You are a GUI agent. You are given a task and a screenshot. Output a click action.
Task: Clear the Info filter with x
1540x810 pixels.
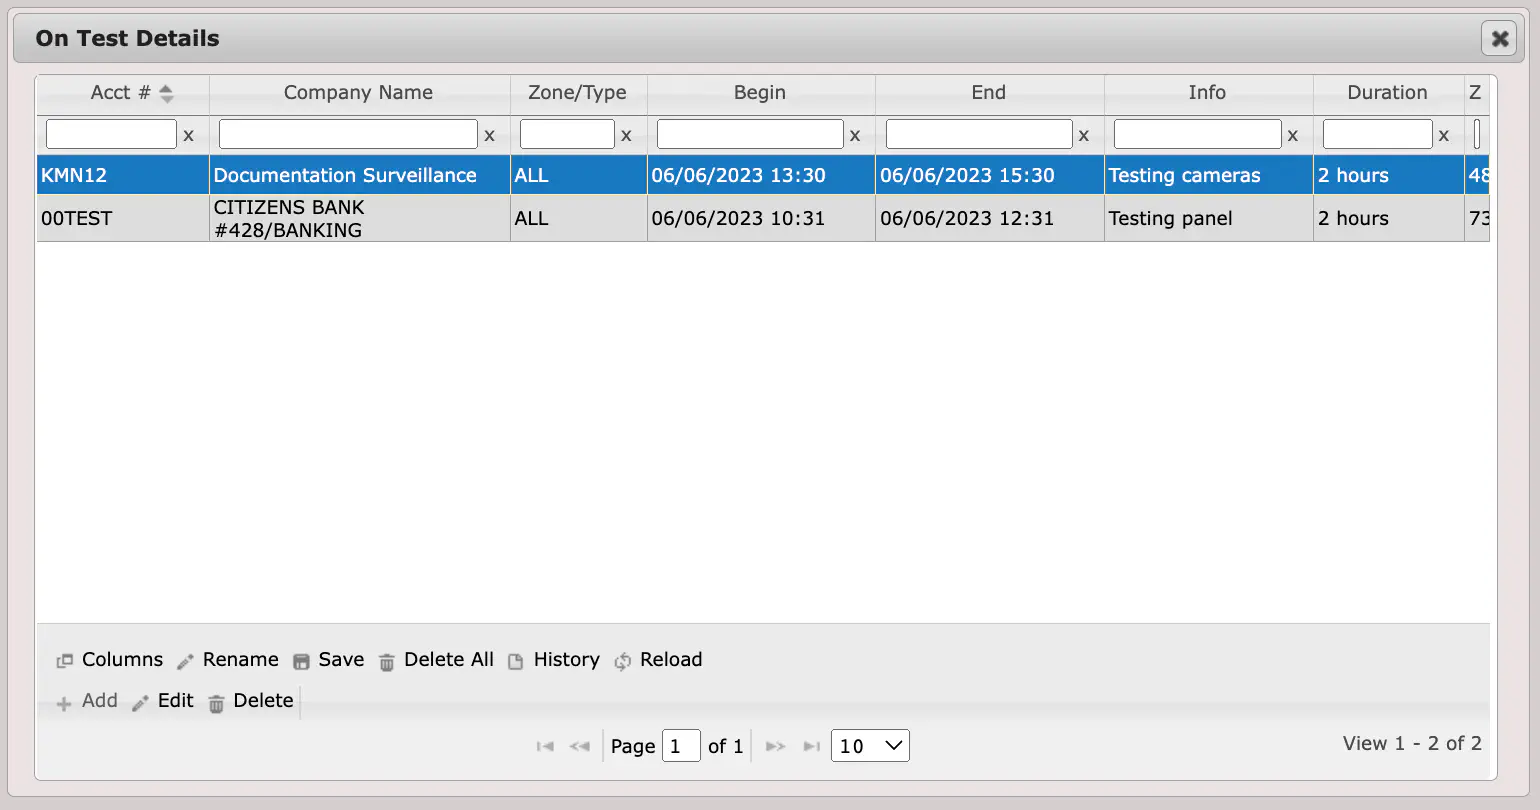[1292, 135]
